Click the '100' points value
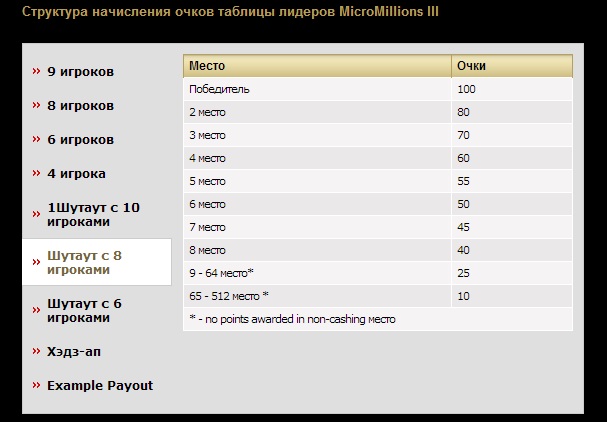The image size is (607, 422). click(x=466, y=89)
